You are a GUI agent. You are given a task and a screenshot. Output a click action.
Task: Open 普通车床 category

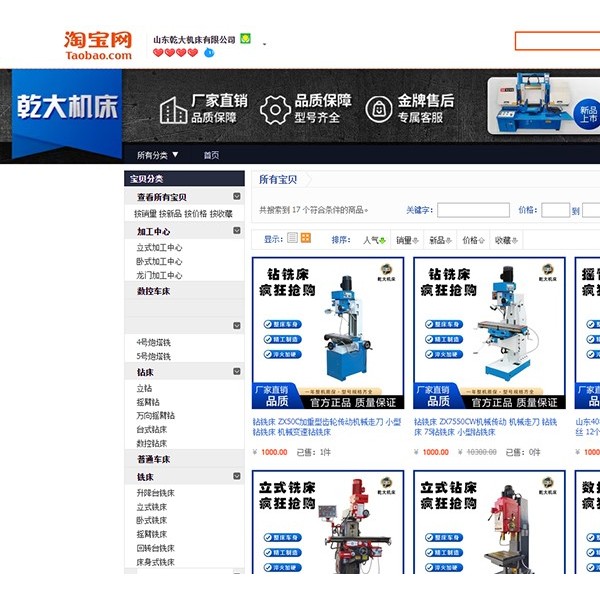pos(154,459)
